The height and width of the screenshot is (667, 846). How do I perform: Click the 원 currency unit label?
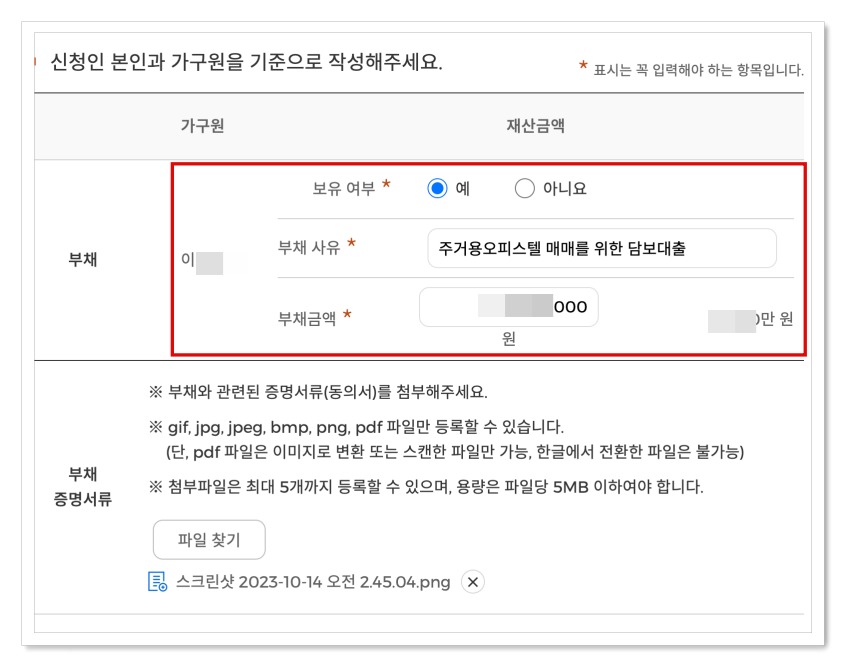click(508, 338)
